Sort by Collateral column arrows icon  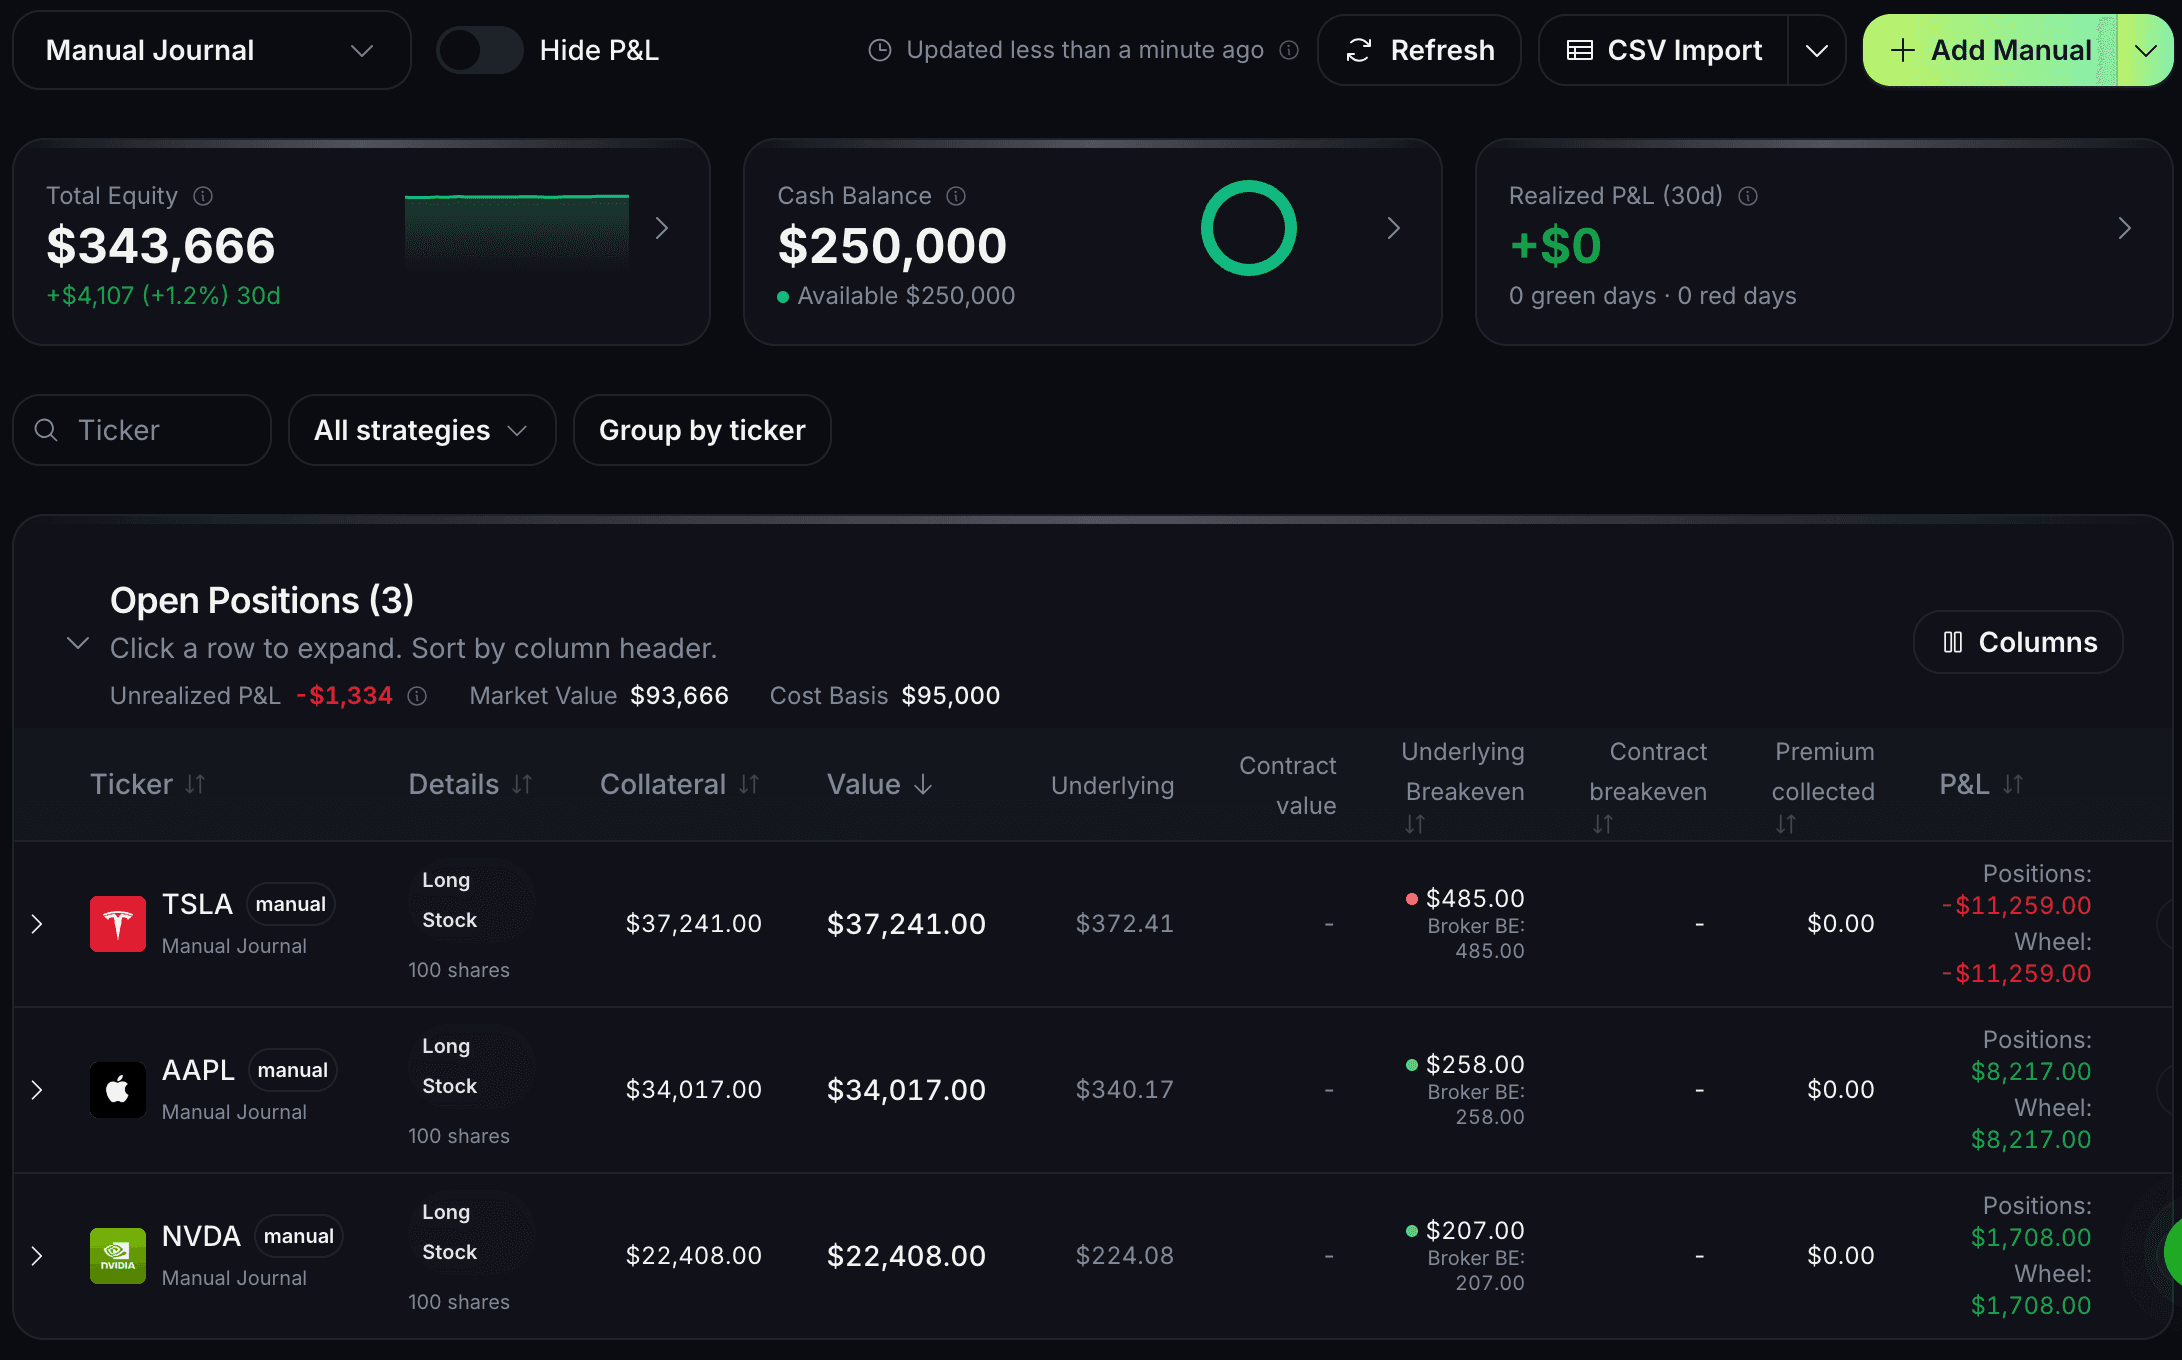coord(749,785)
